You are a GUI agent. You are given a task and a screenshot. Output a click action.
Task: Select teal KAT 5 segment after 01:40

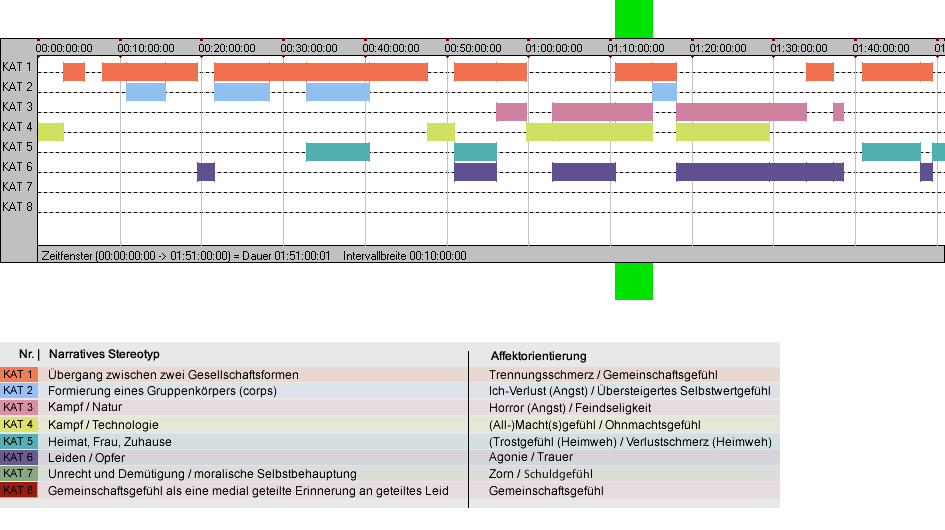[x=891, y=151]
